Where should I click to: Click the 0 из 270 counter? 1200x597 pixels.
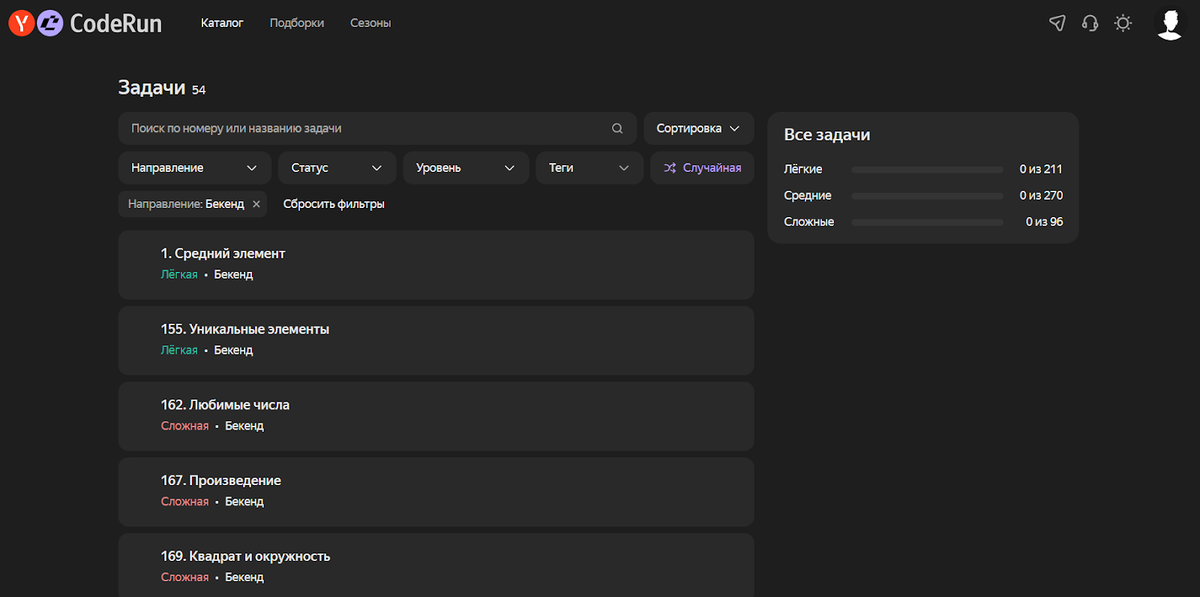(1041, 196)
